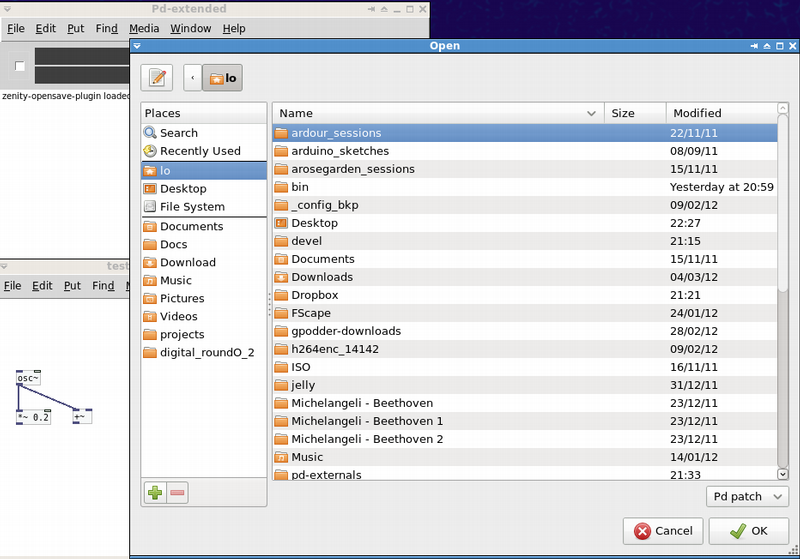Viewport: 800px width, 559px height.
Task: Select the ISO folder
Action: [x=524, y=367]
